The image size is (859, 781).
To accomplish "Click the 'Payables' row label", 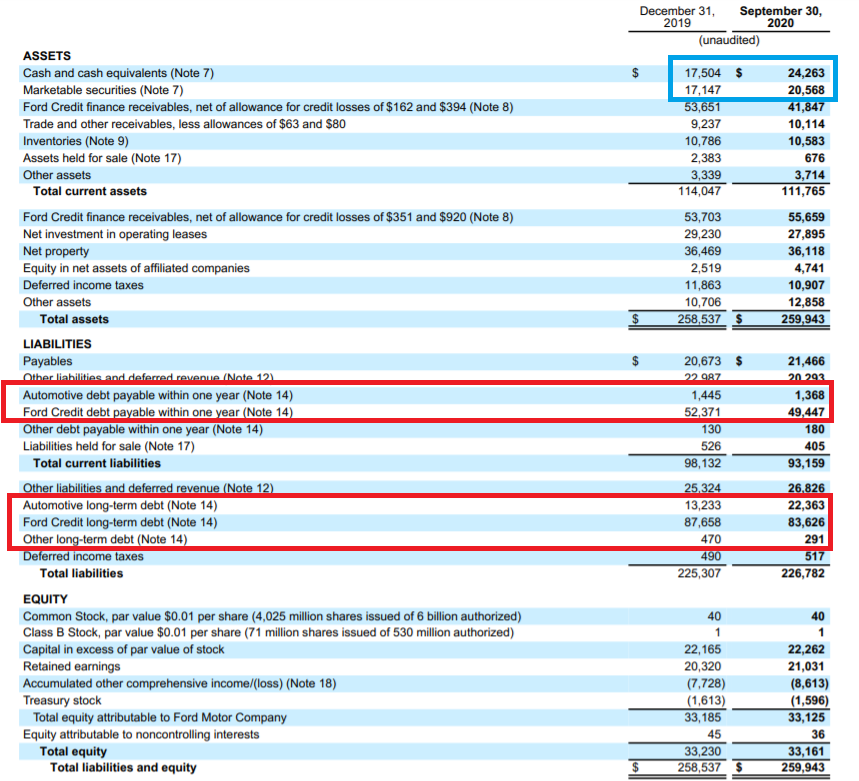I will point(48,361).
